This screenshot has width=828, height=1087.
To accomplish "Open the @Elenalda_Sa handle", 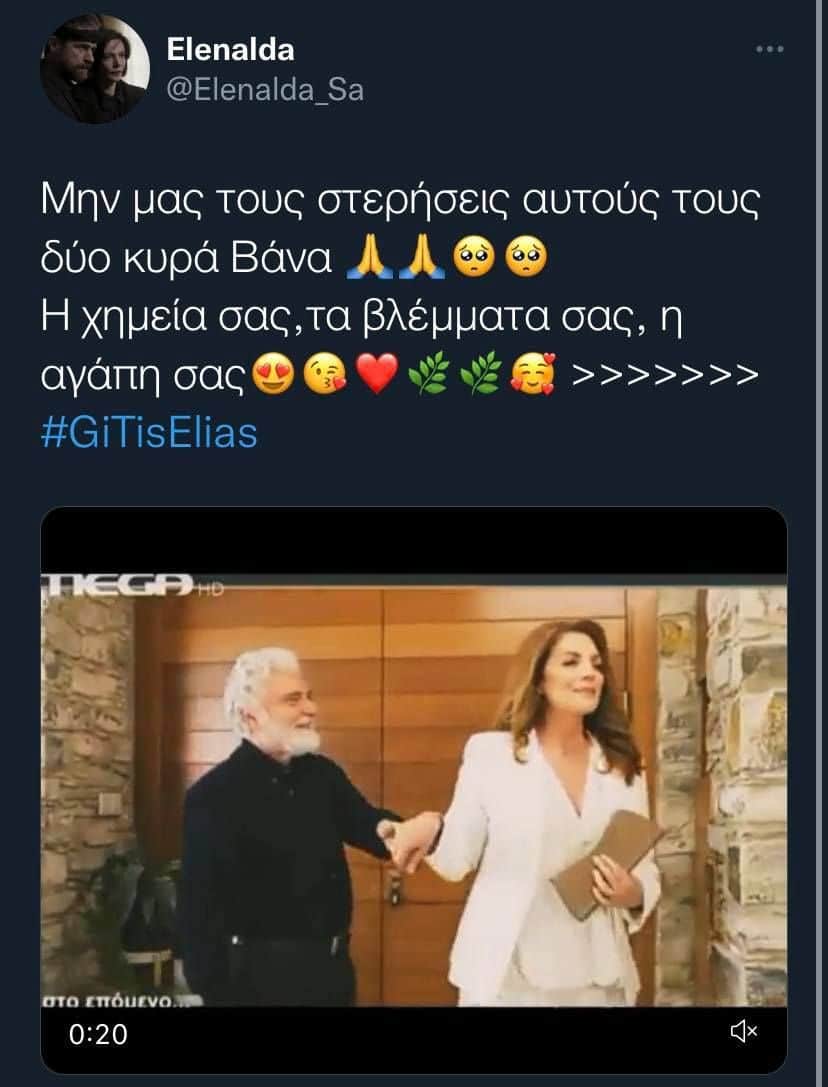I will coord(265,90).
